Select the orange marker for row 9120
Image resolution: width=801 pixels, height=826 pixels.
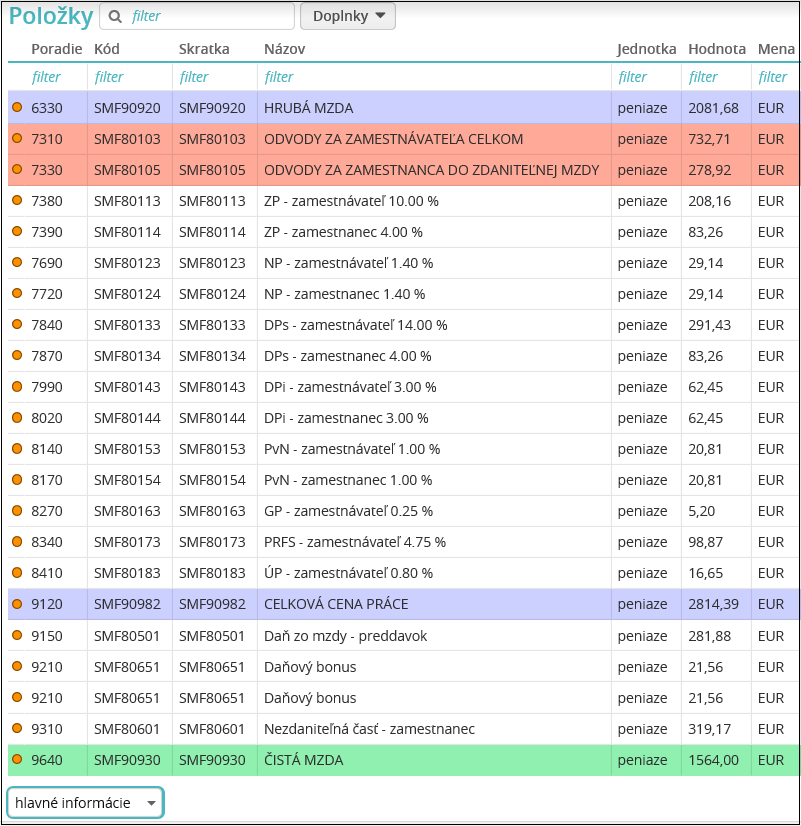(17, 604)
